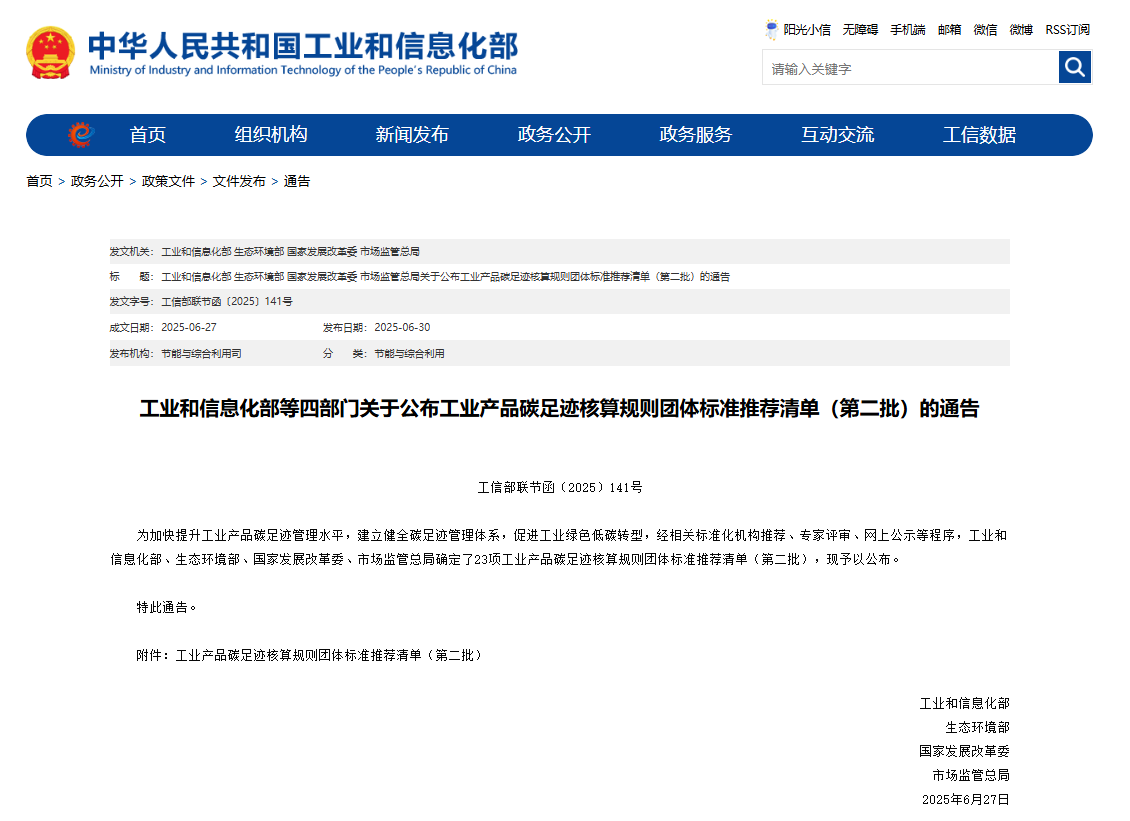Click the national emblem logo
This screenshot has width=1130, height=821.
tap(50, 53)
